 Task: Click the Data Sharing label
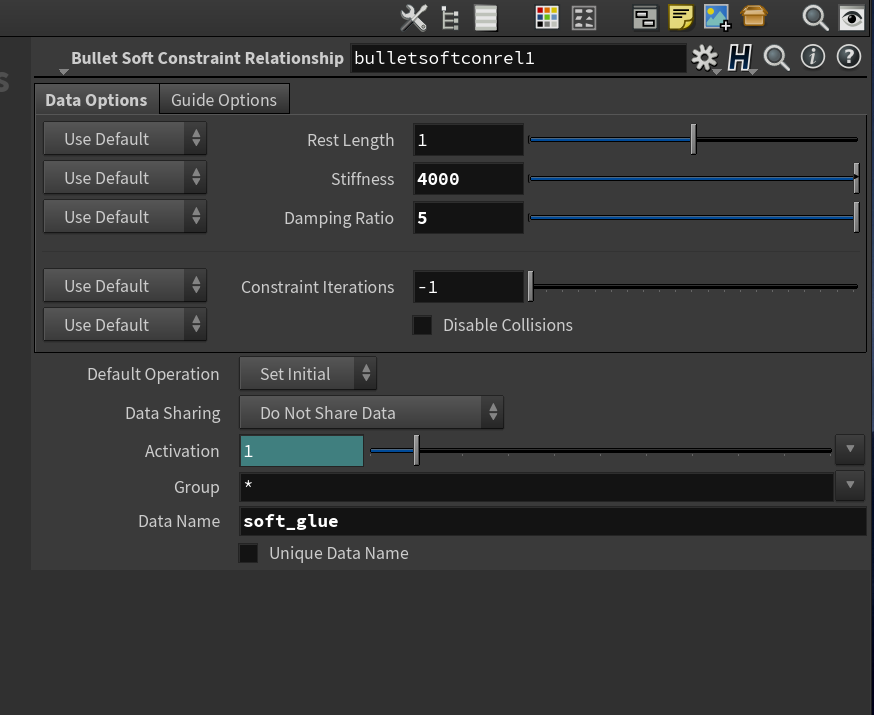(x=173, y=414)
